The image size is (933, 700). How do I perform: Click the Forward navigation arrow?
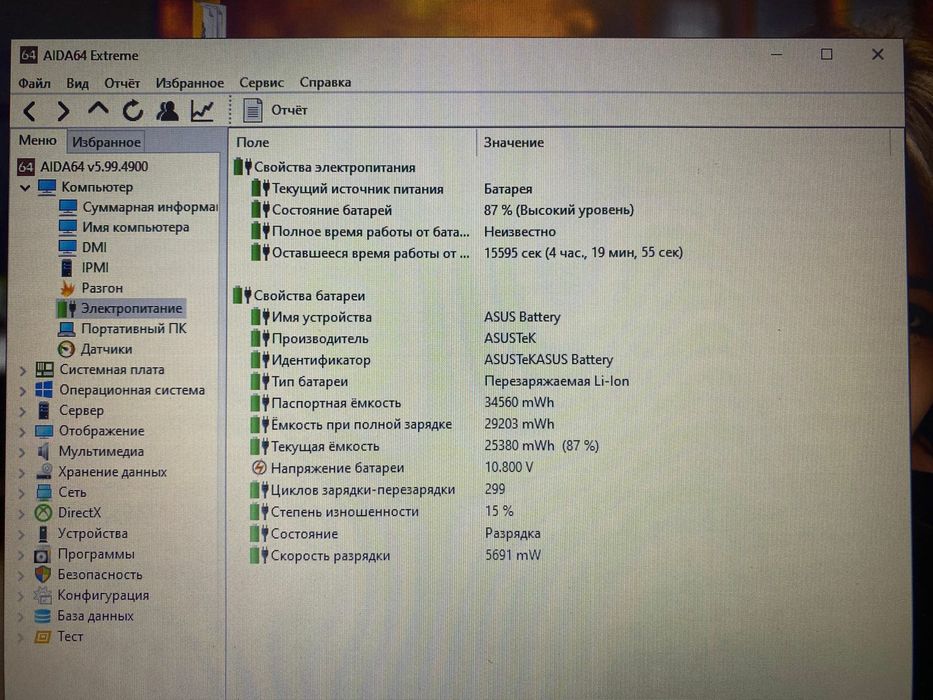click(63, 111)
